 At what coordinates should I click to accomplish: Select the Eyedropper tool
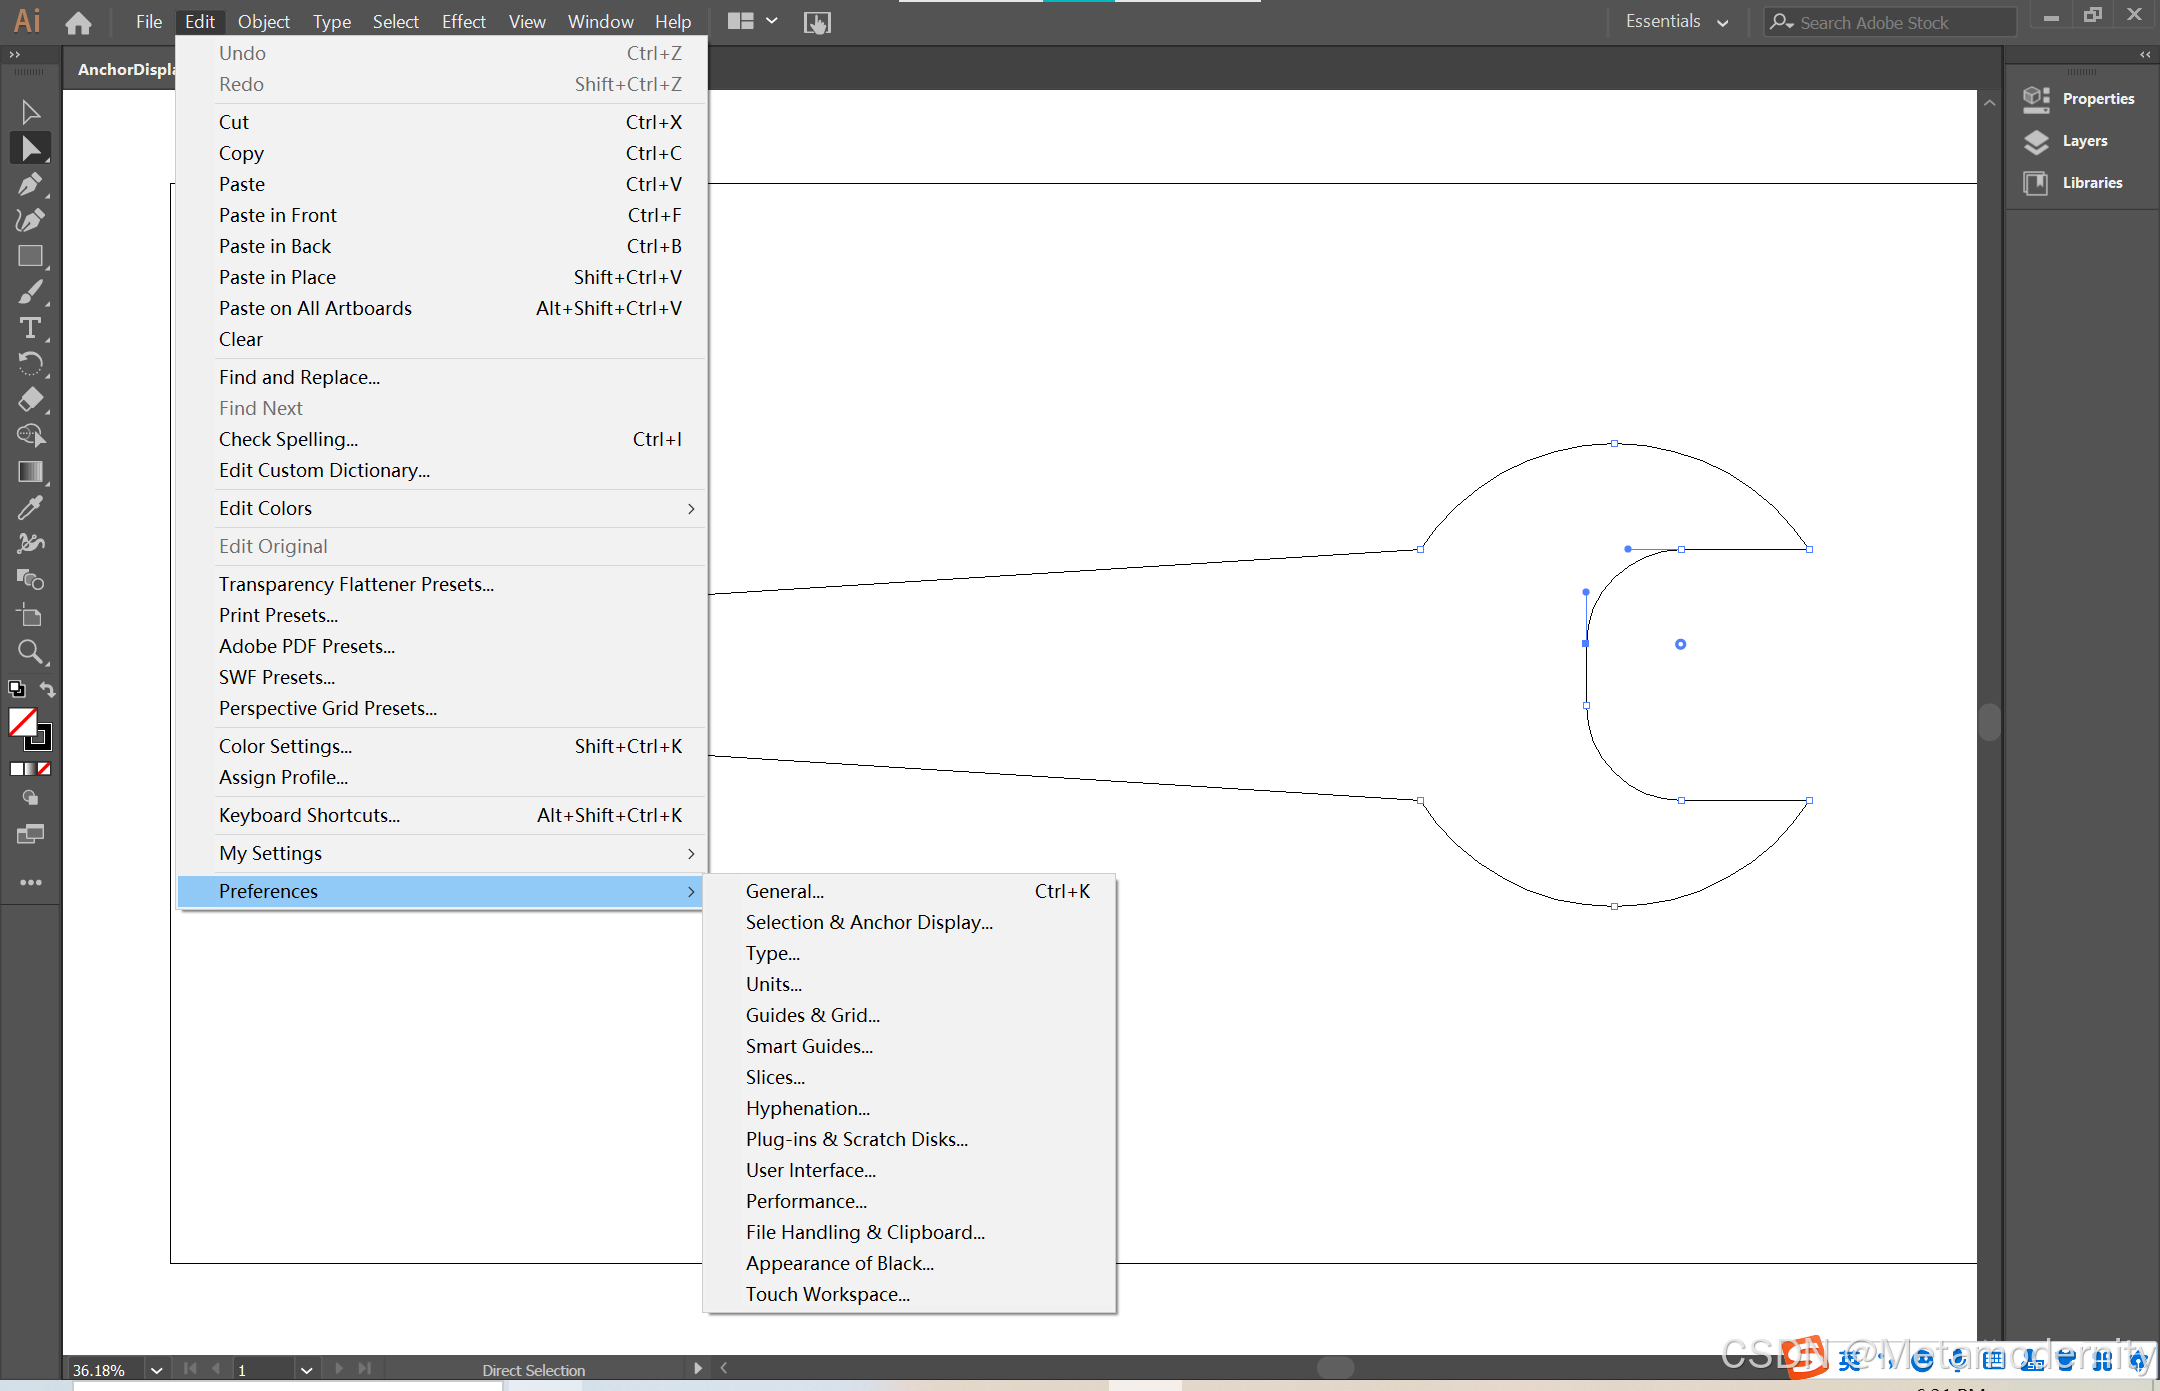point(30,507)
